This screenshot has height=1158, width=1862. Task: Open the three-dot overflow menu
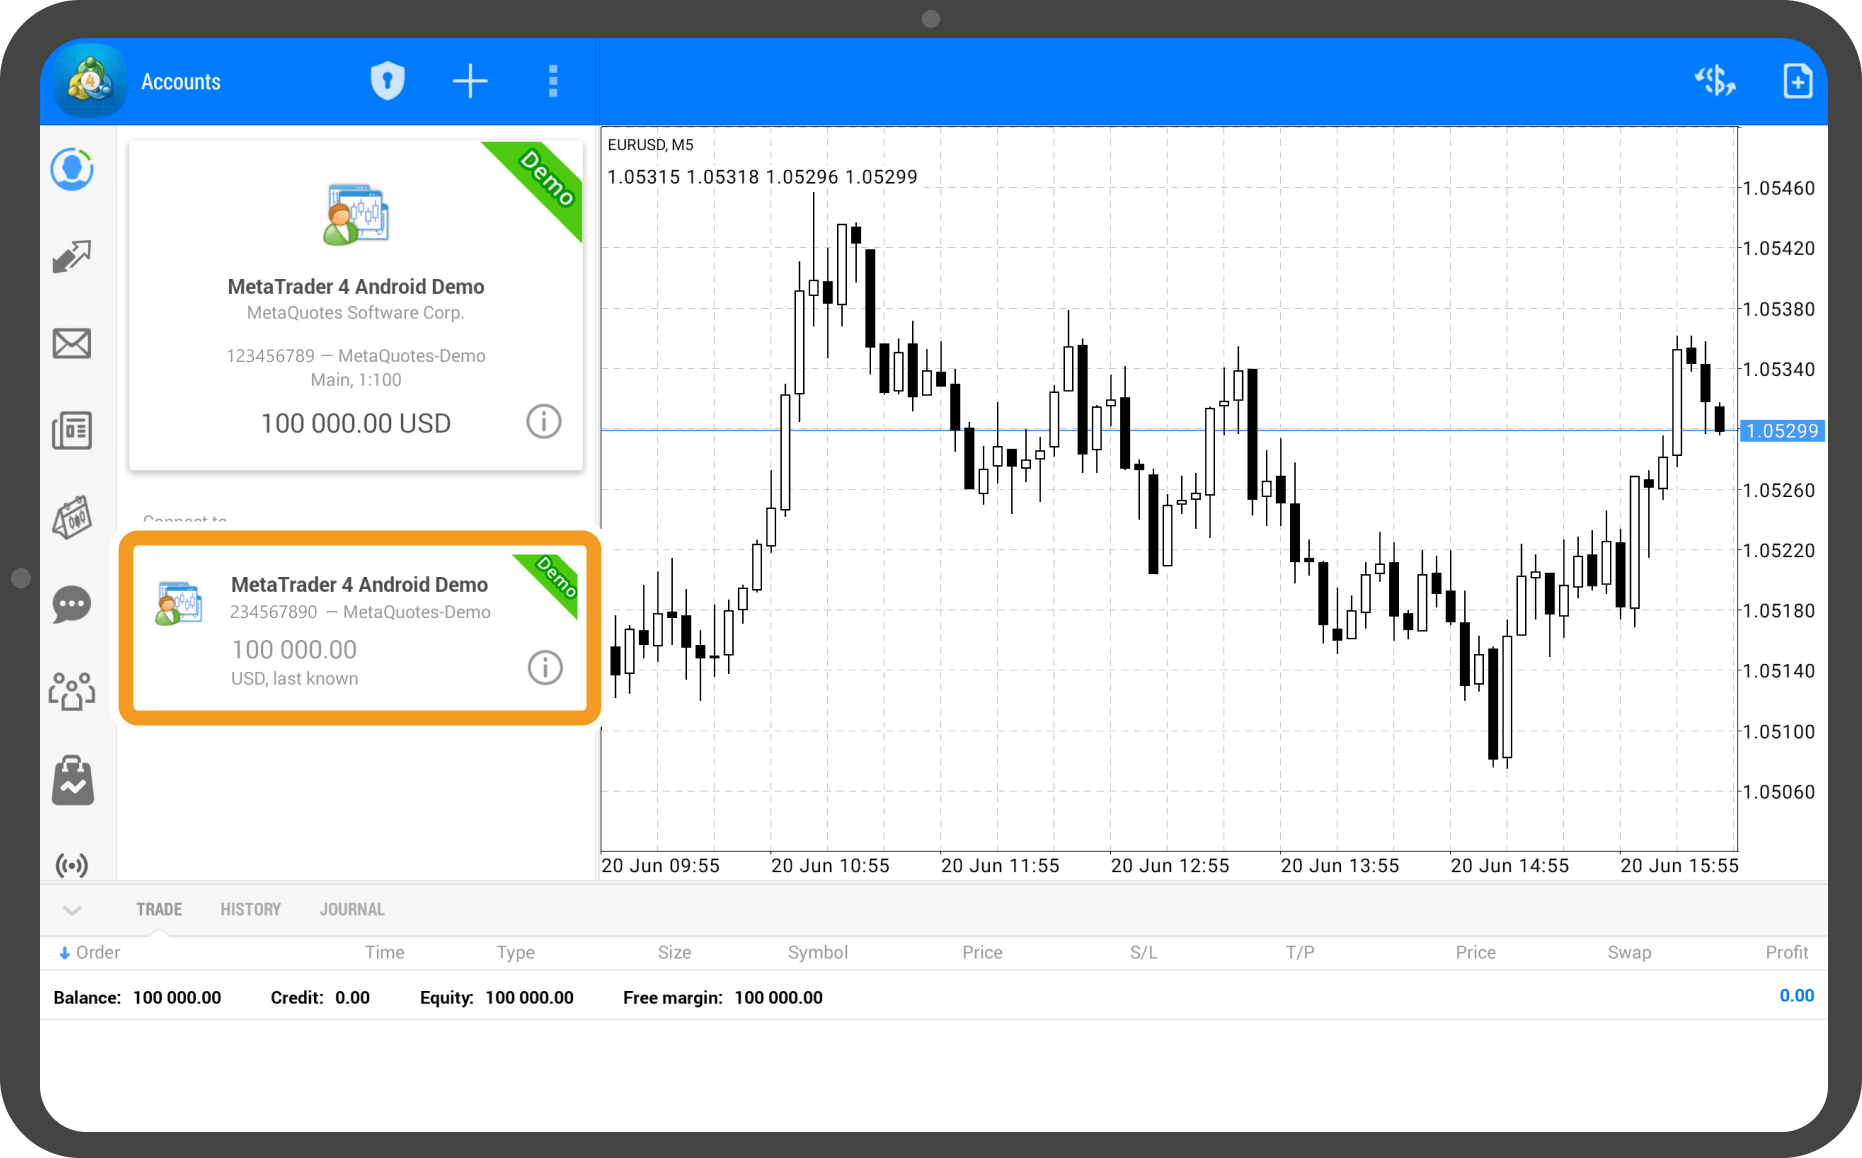click(x=553, y=81)
